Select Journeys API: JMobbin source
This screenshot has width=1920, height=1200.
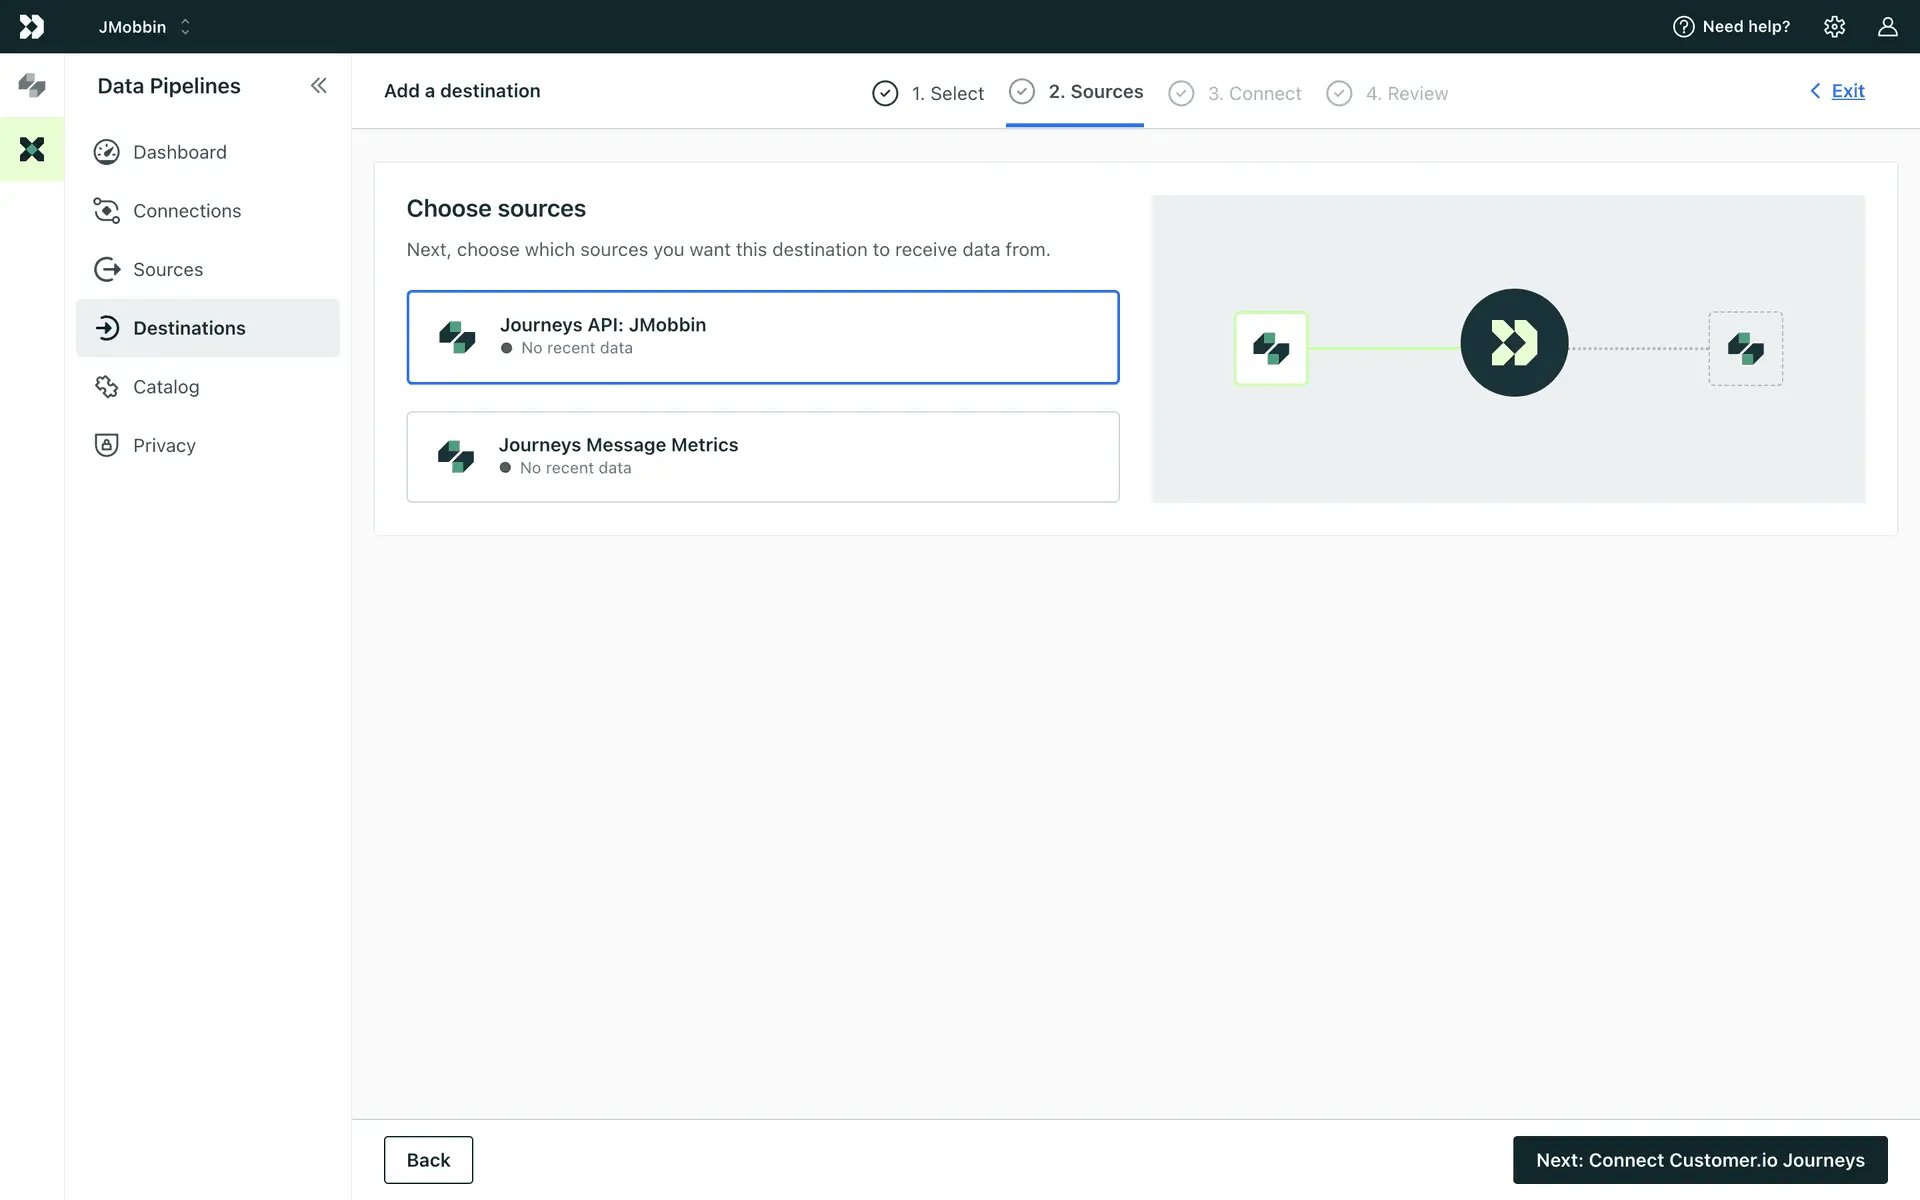[x=762, y=337]
